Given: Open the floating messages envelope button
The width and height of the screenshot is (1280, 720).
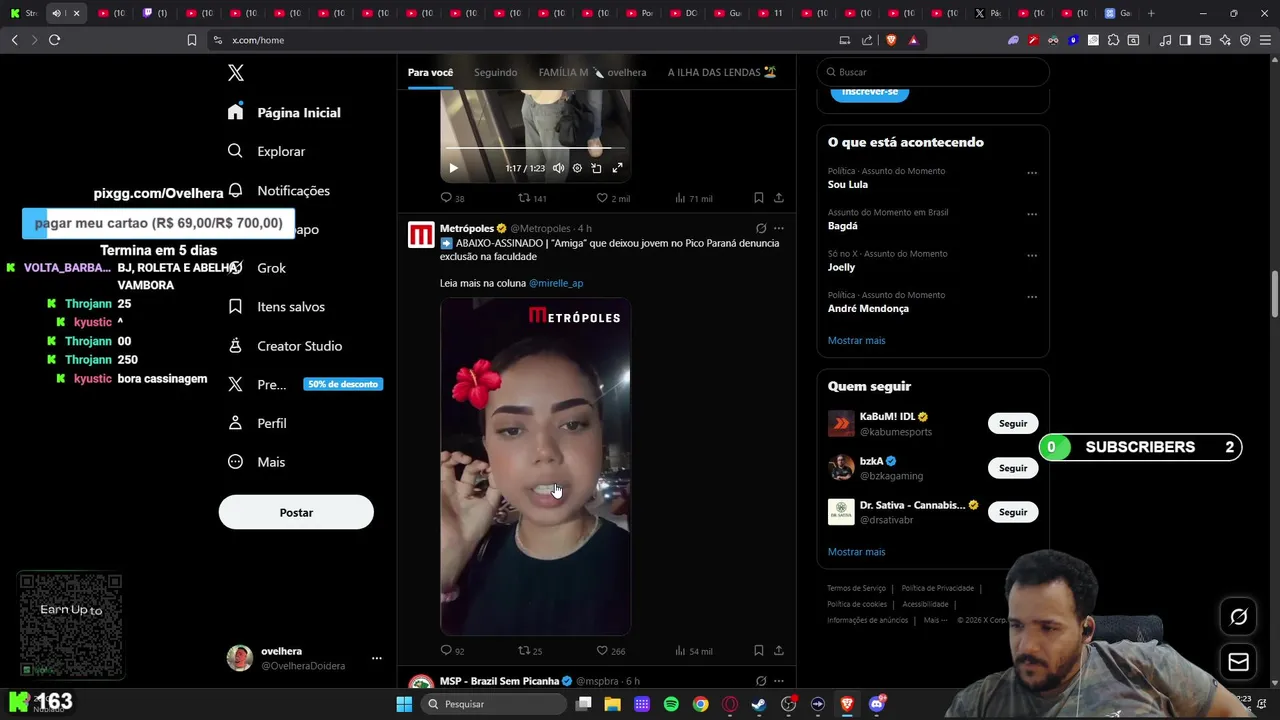Looking at the screenshot, I should coord(1238,662).
